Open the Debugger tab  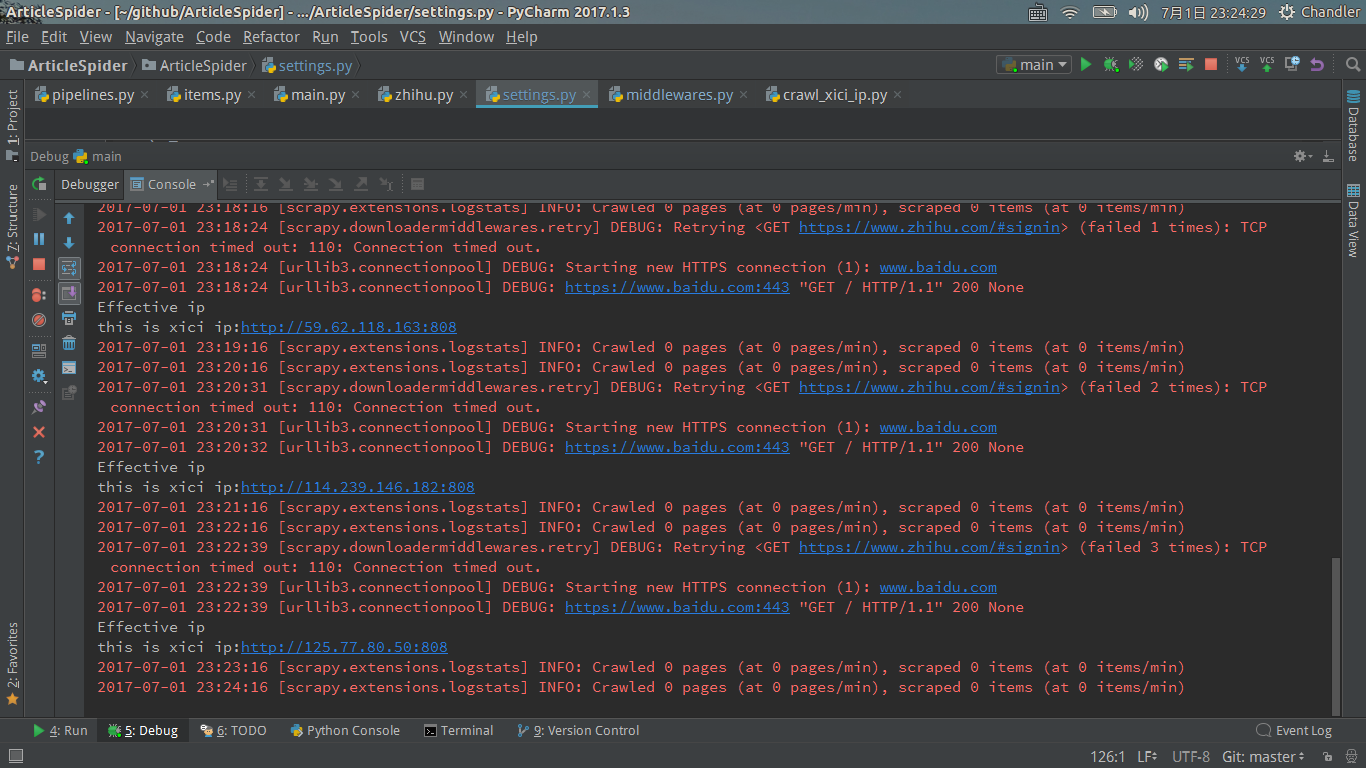click(90, 184)
